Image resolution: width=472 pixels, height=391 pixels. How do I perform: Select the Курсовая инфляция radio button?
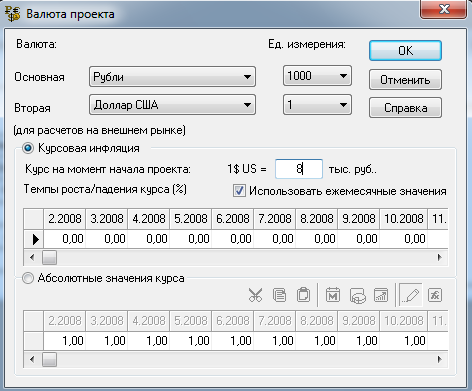28,148
